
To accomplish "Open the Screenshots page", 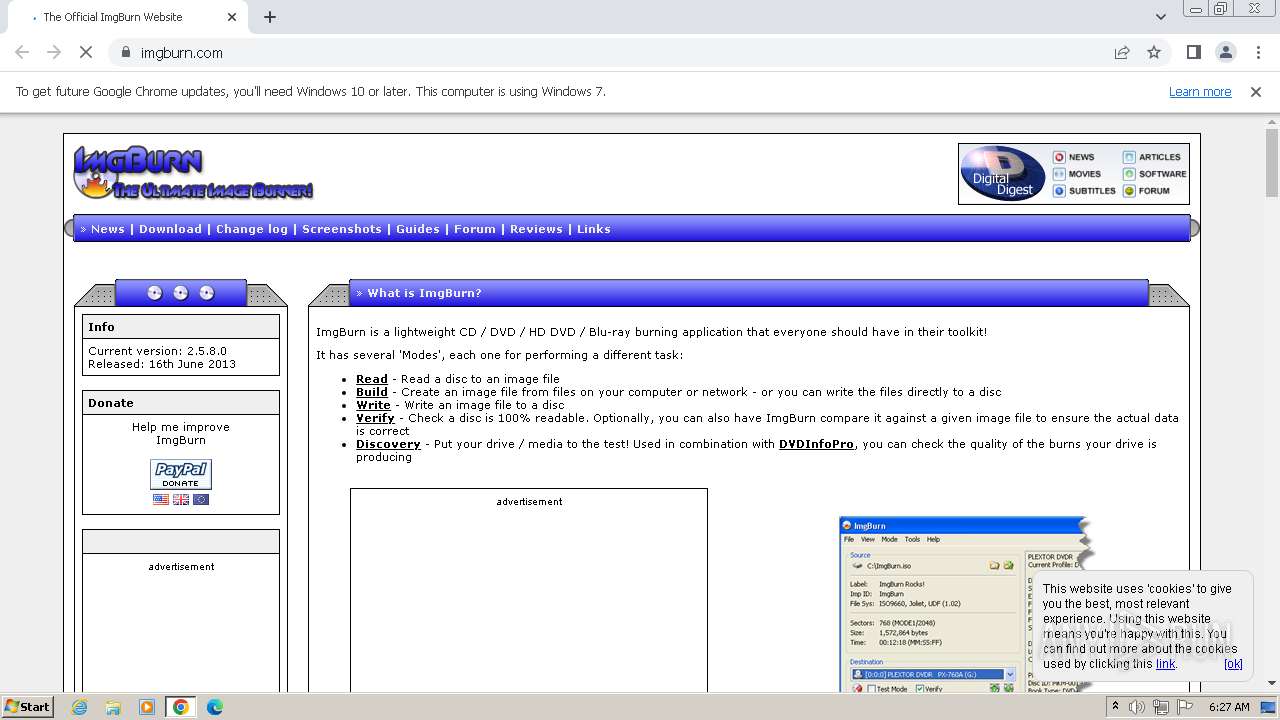I will [342, 229].
